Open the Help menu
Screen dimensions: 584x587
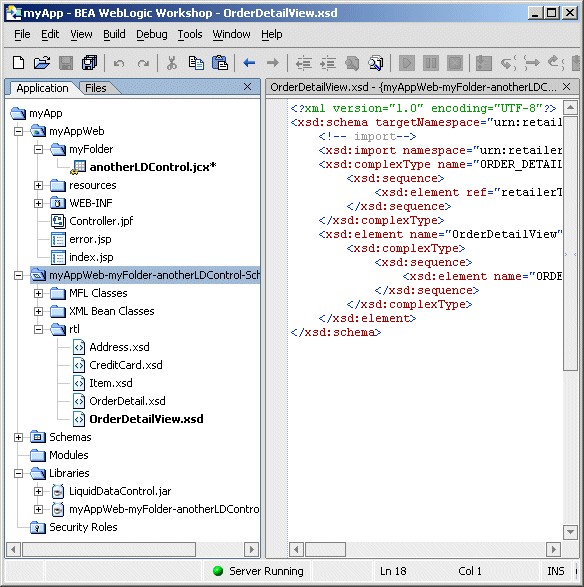pos(272,34)
